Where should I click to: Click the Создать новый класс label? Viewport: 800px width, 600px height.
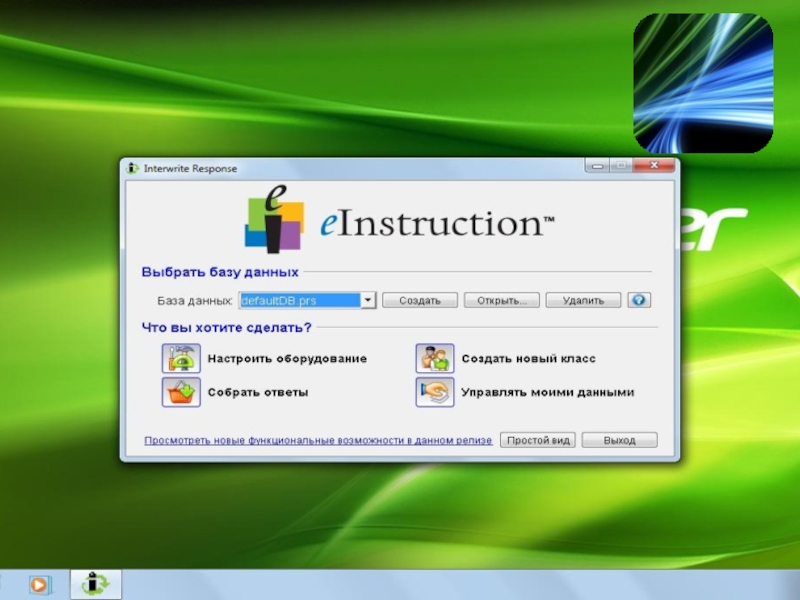point(529,358)
